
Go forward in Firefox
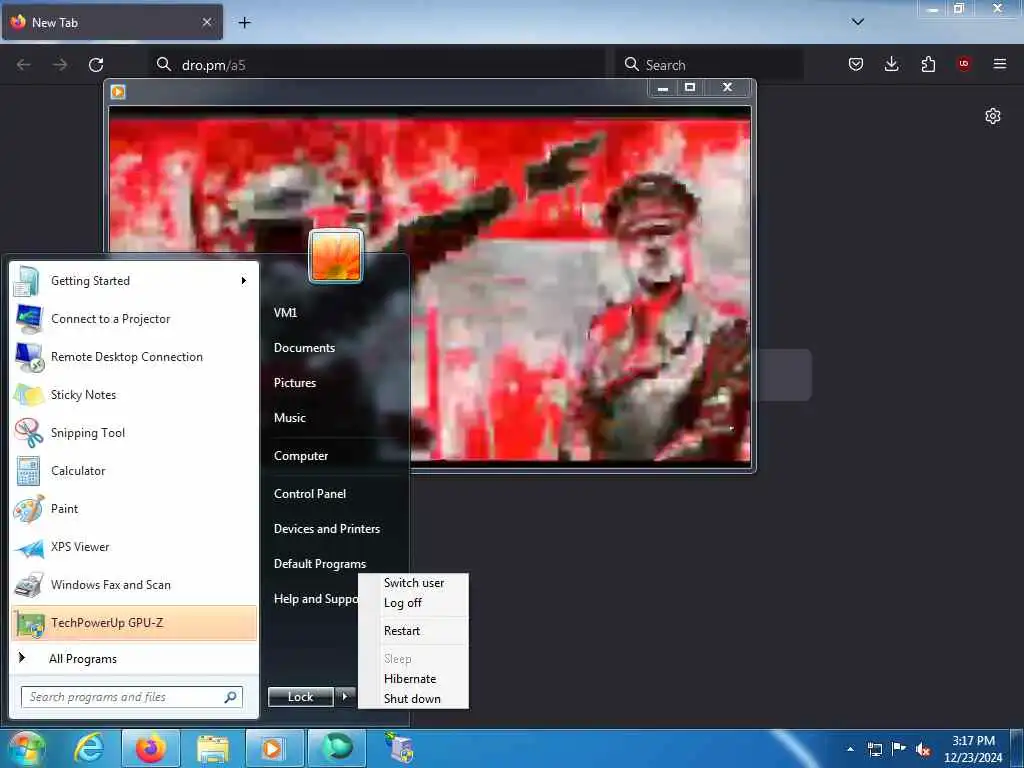click(x=60, y=65)
